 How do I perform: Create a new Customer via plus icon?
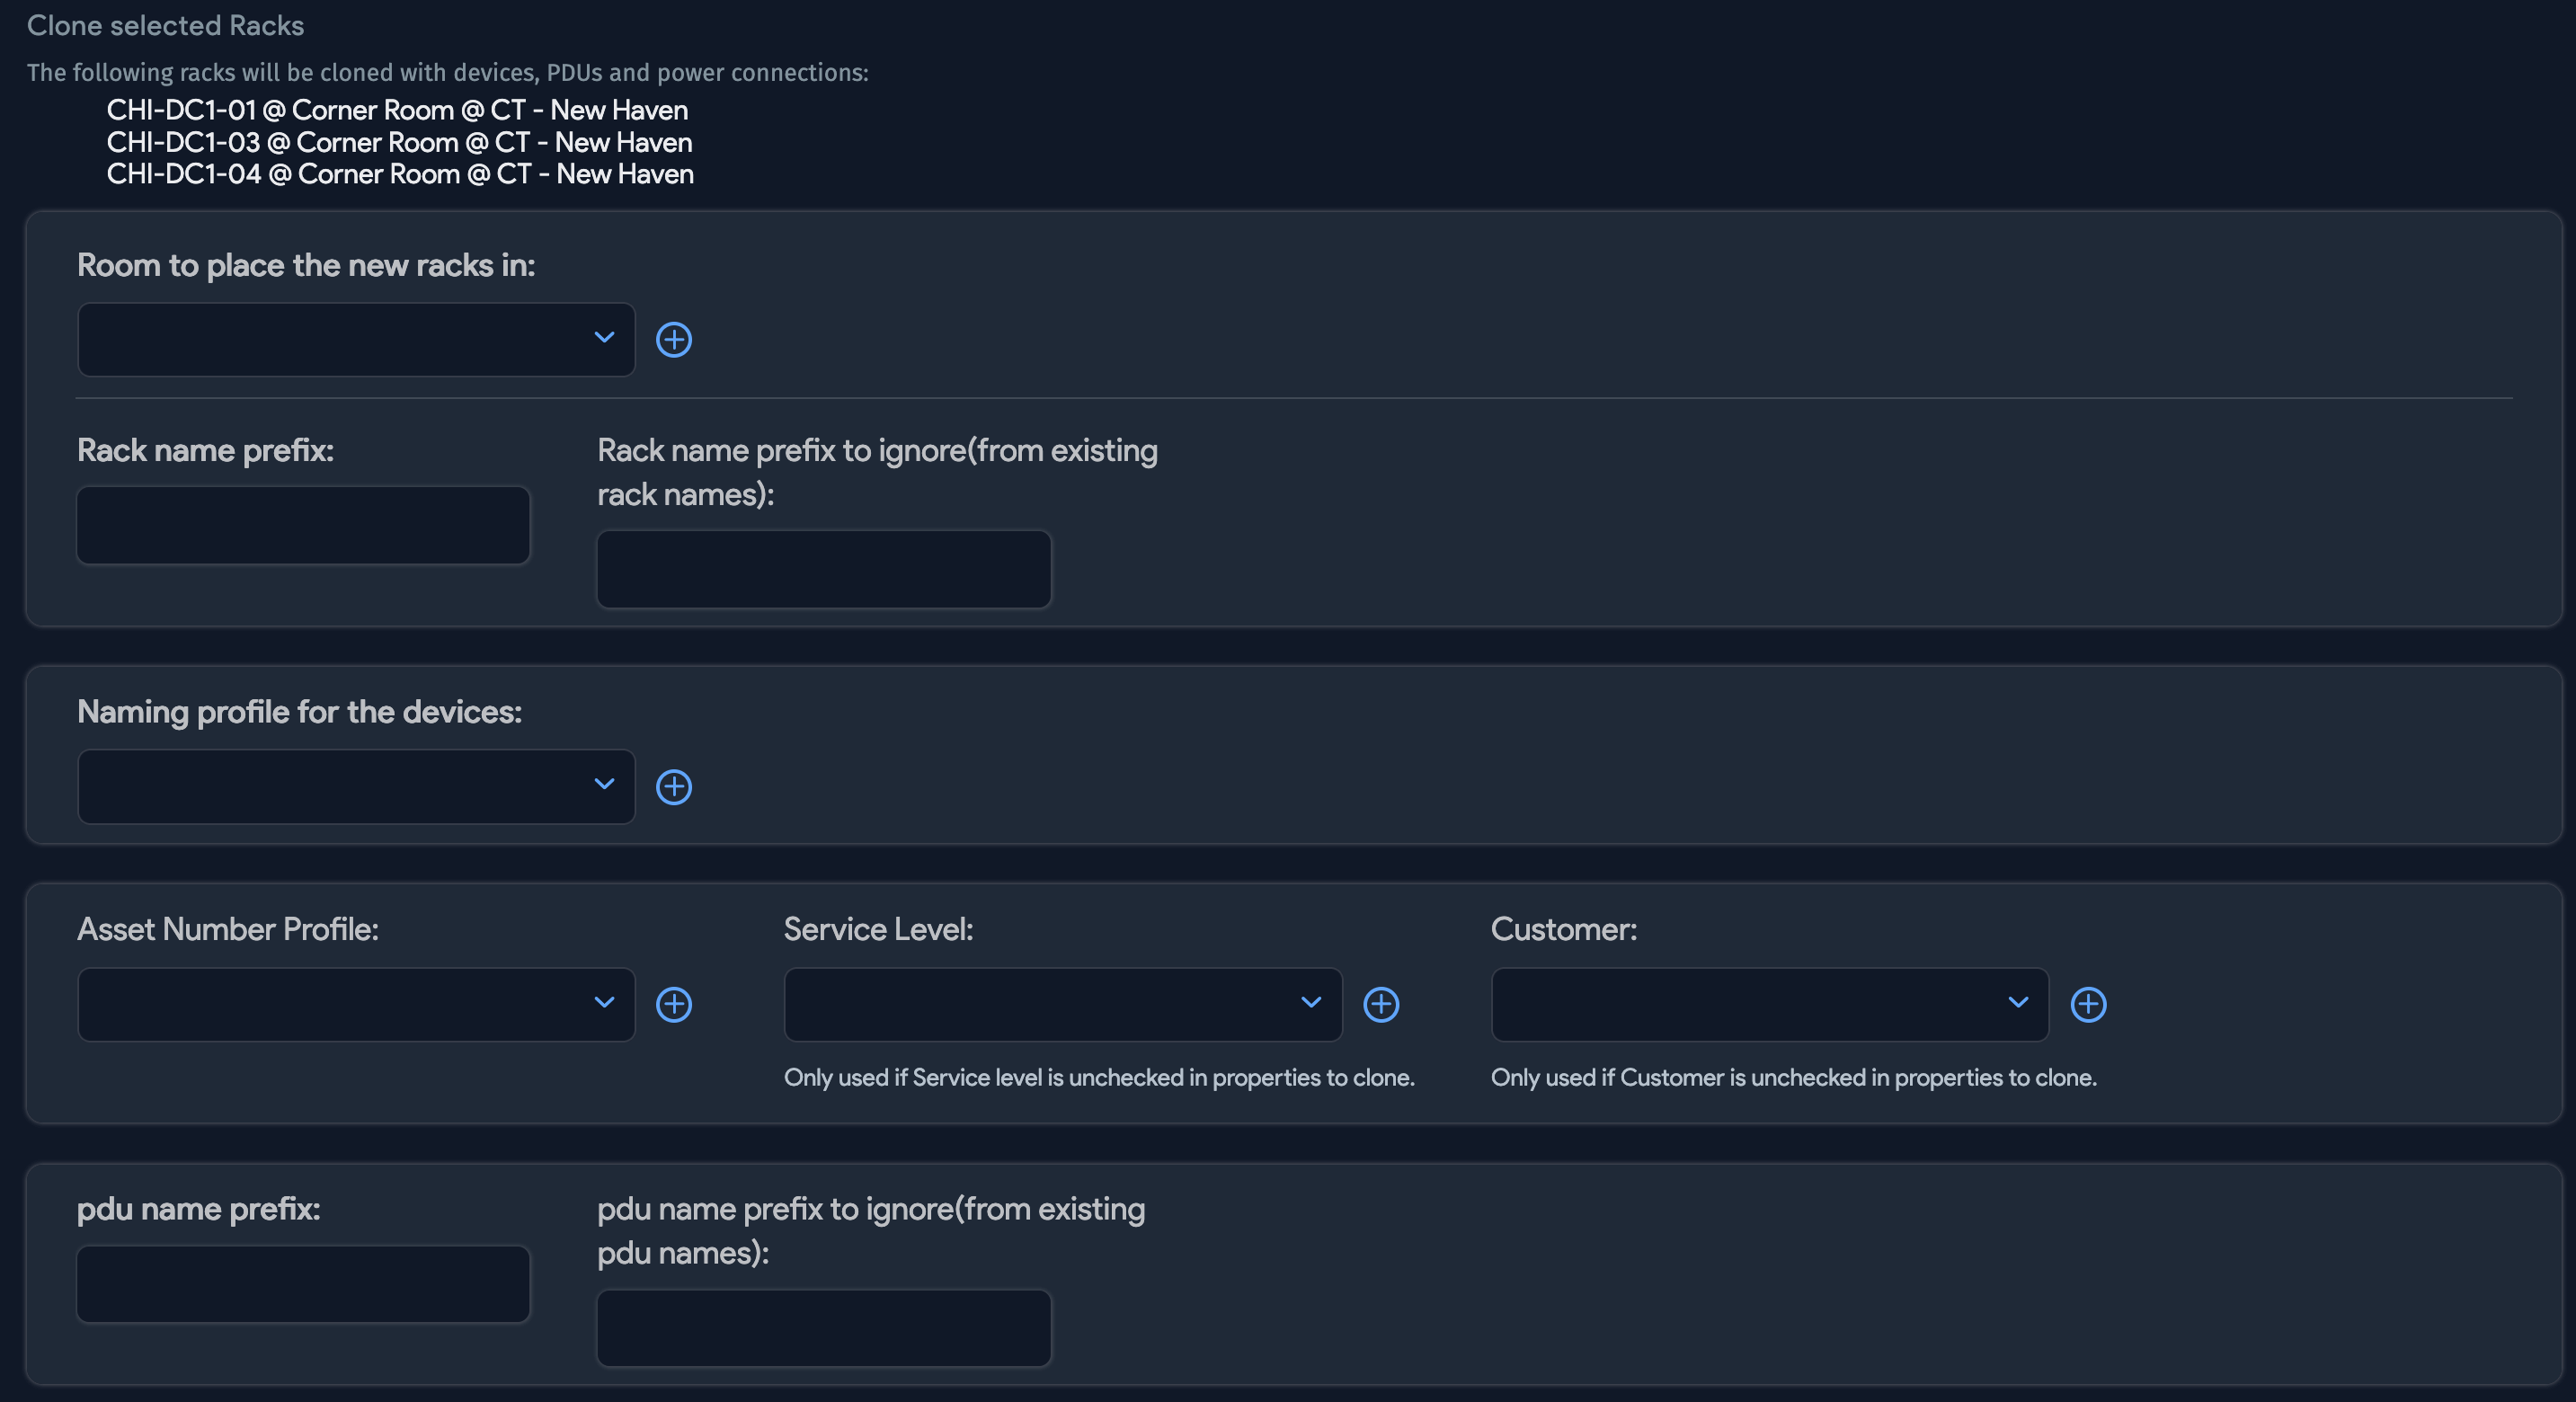pos(2087,1005)
